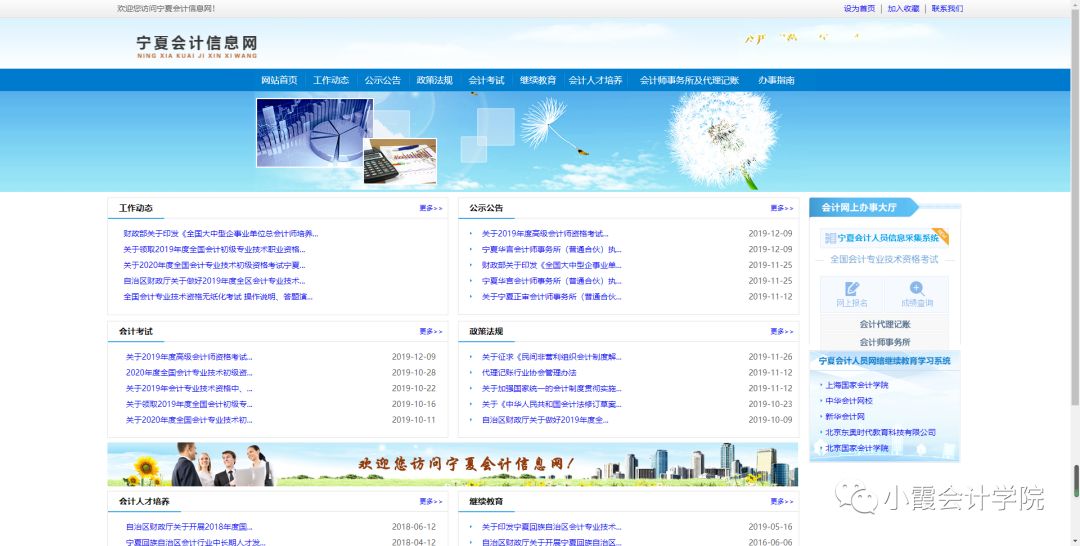Image resolution: width=1080 pixels, height=546 pixels.
Task: Click 加入收藏 link at top
Action: pos(904,9)
